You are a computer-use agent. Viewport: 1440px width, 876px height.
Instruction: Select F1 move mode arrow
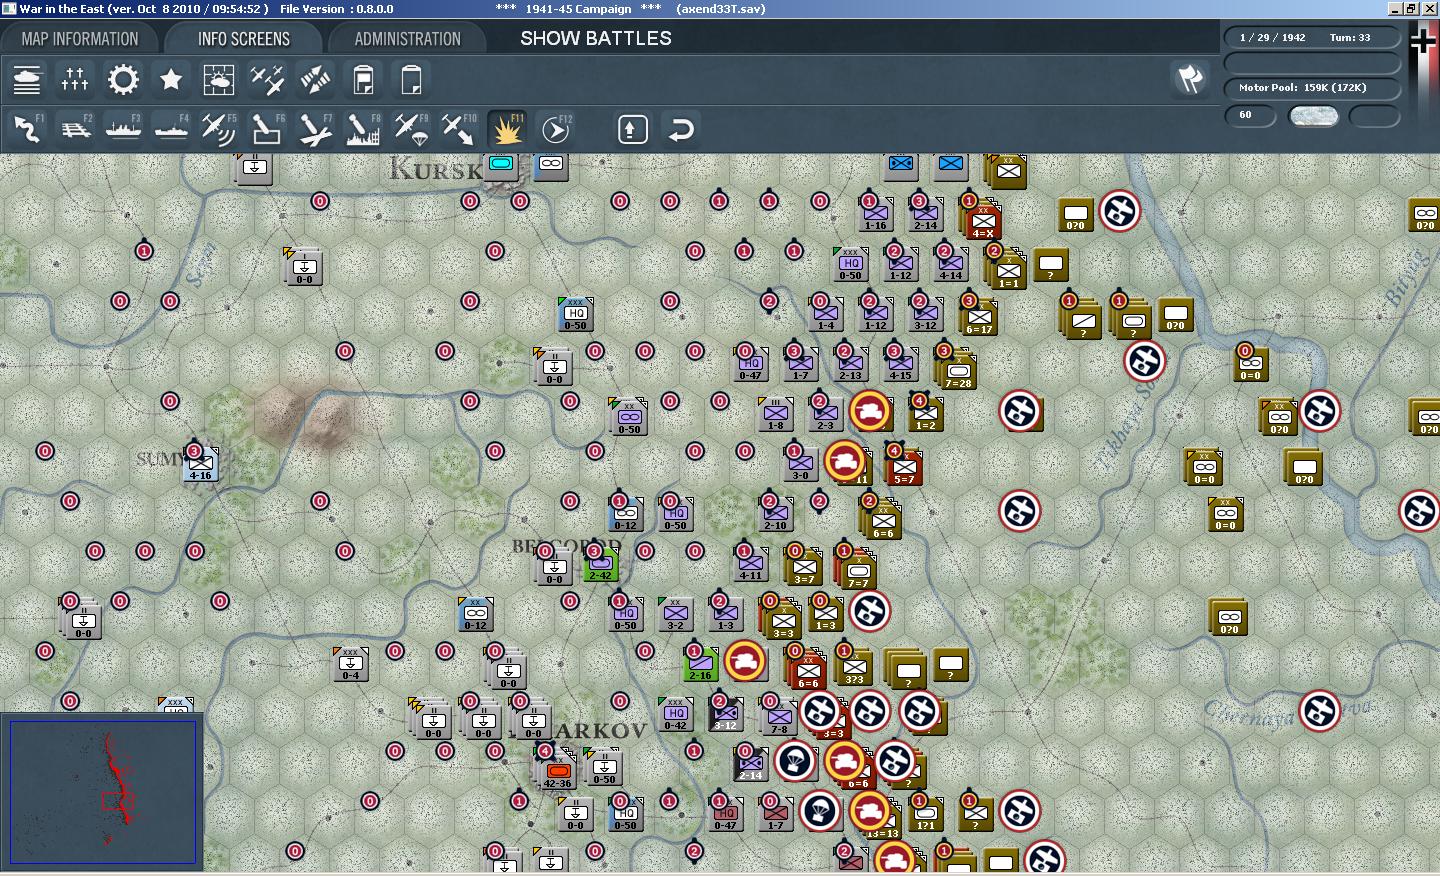(x=27, y=129)
